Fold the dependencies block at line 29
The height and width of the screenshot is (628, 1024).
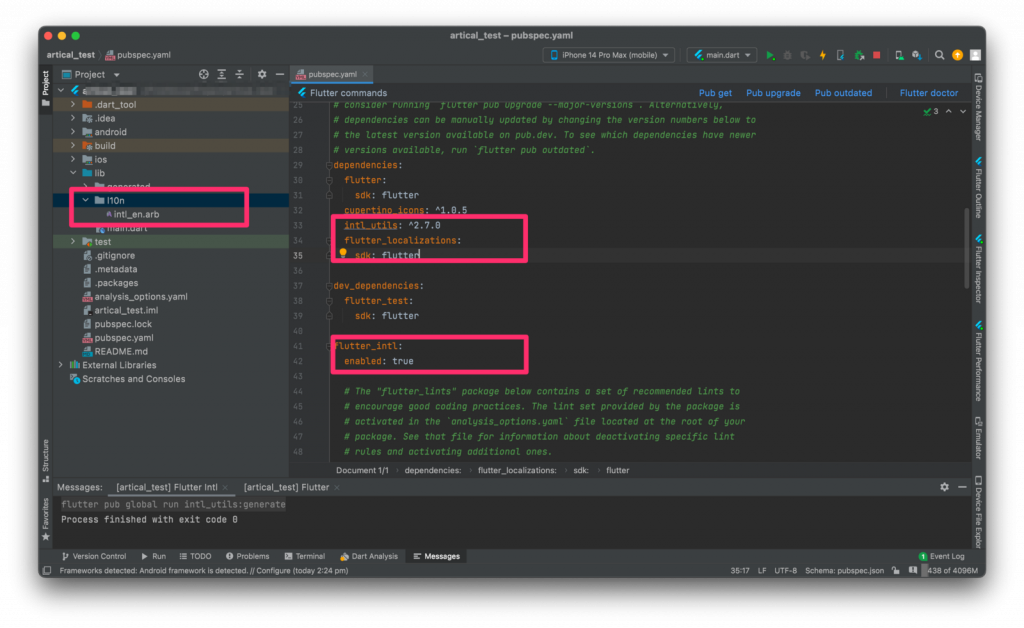(329, 165)
